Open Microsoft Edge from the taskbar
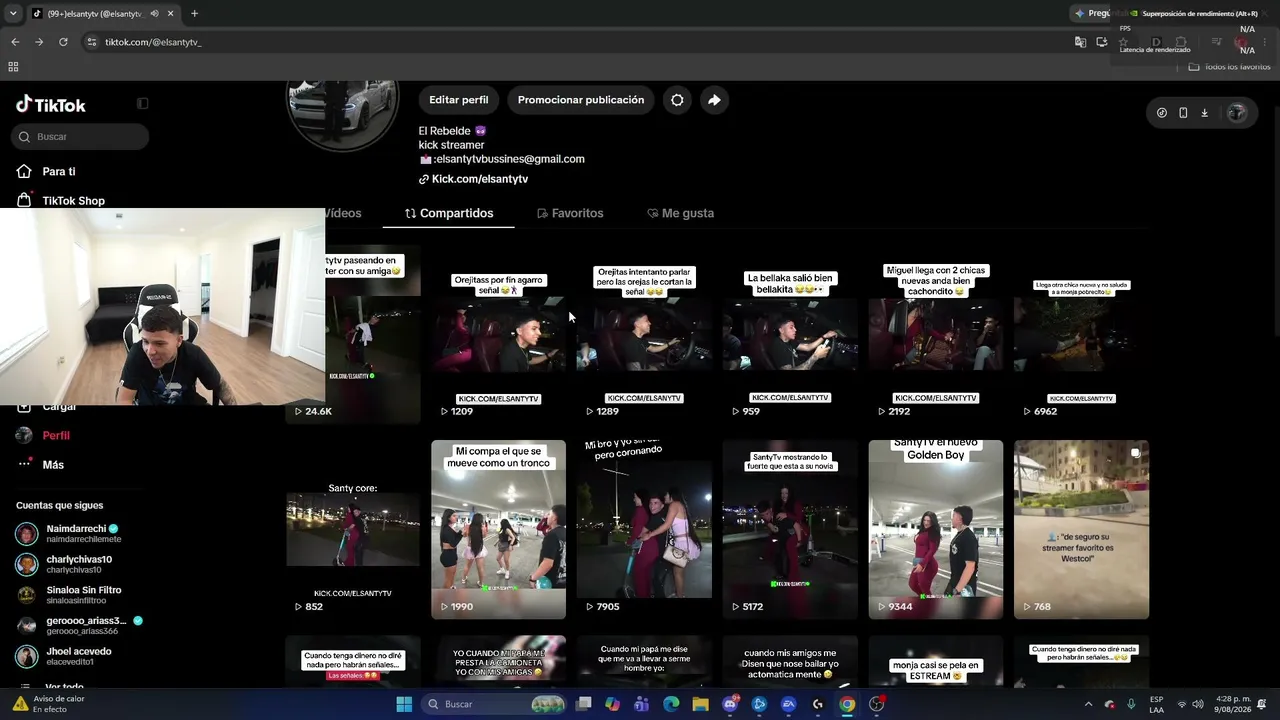 click(671, 704)
